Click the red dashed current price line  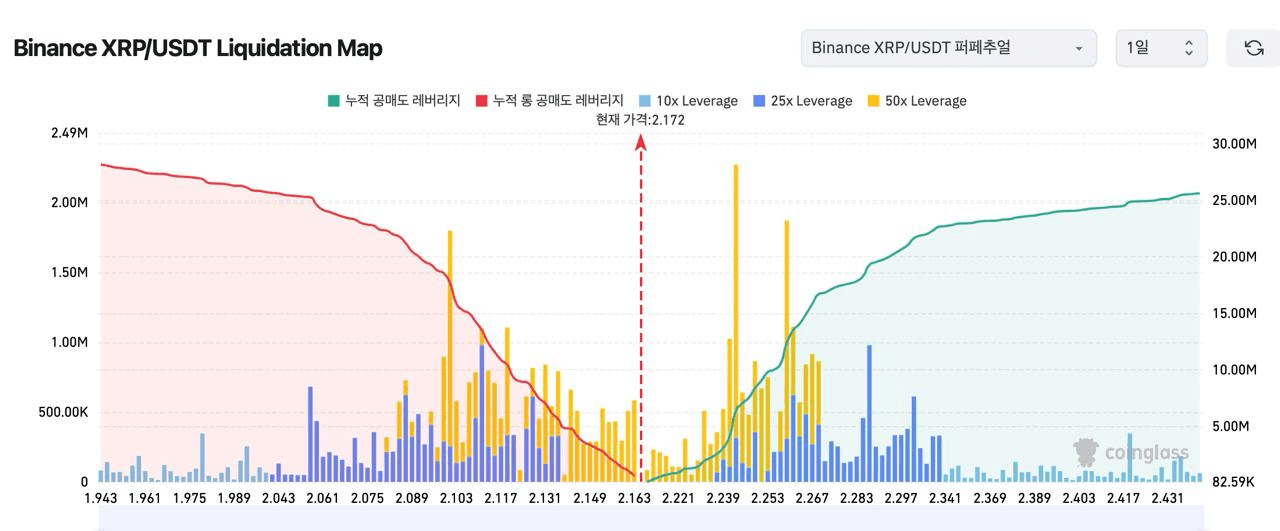(641, 300)
